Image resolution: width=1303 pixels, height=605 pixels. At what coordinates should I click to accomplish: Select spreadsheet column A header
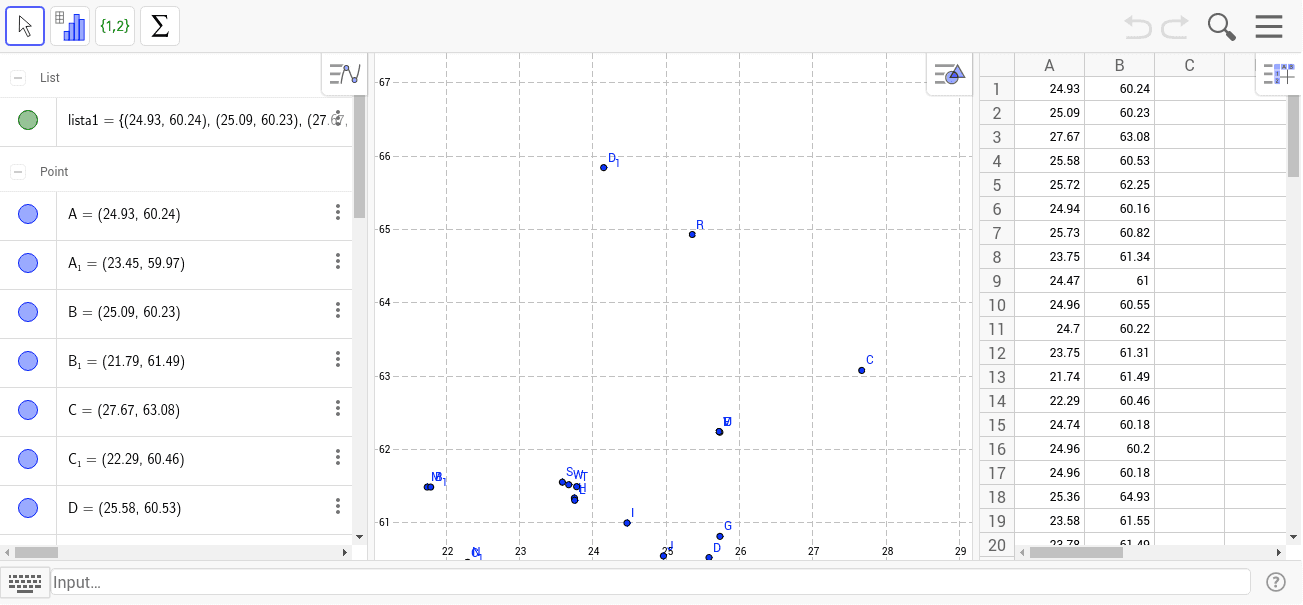(x=1049, y=65)
